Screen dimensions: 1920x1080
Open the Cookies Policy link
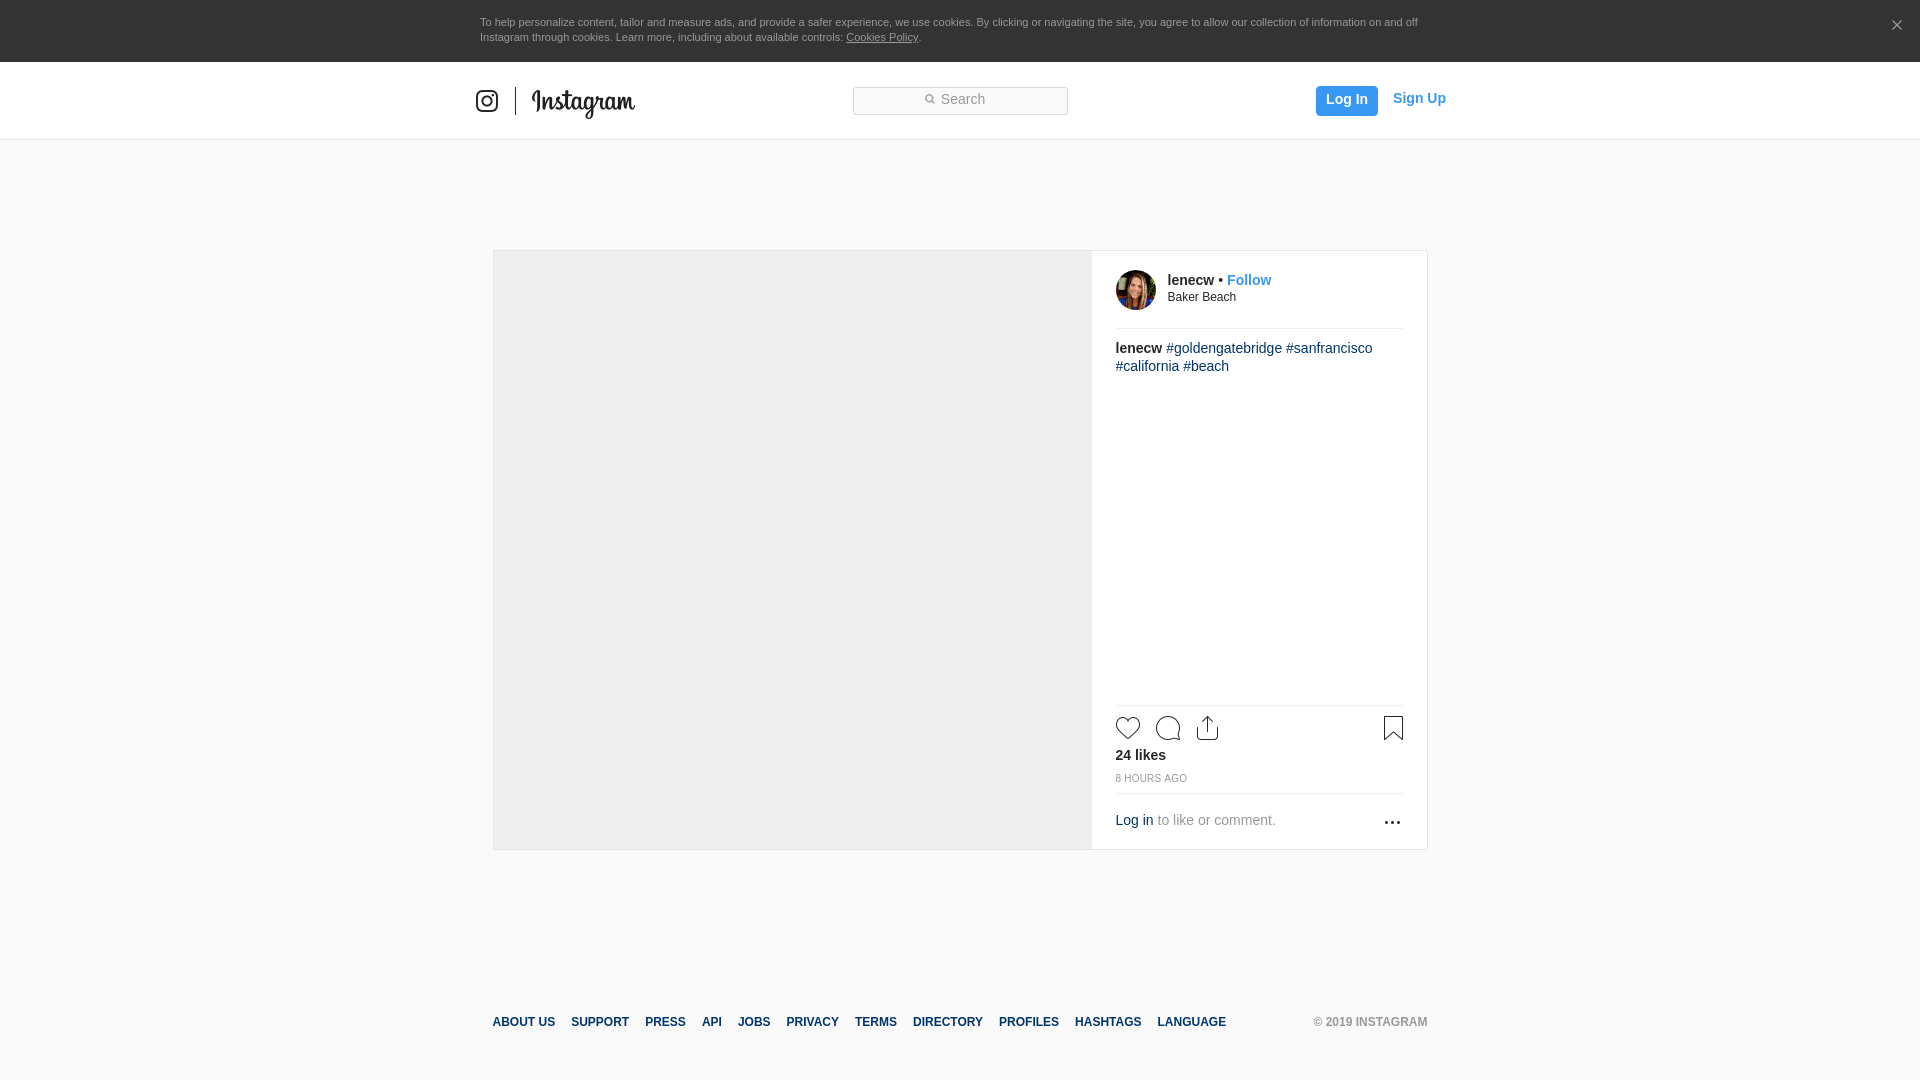[881, 37]
